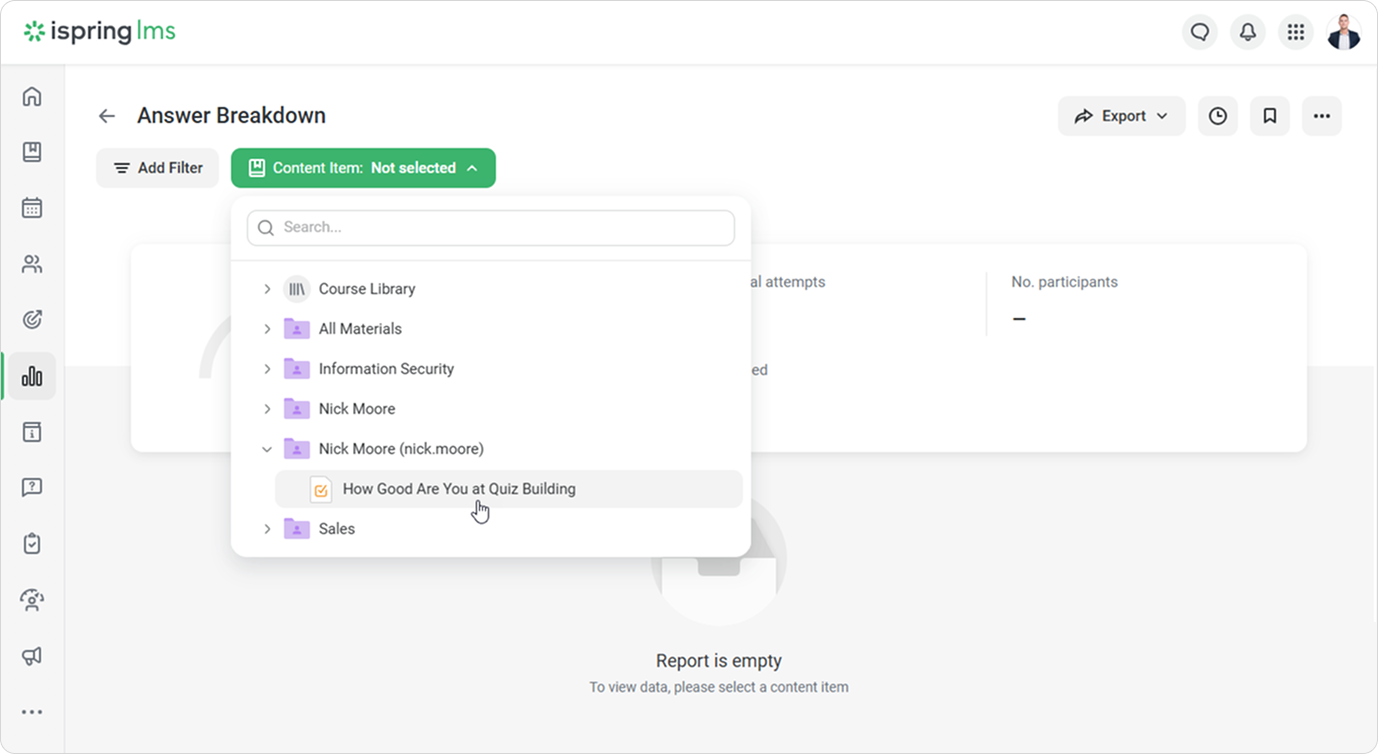Expand the Course Library tree node
Image resolution: width=1378 pixels, height=754 pixels.
pos(267,289)
